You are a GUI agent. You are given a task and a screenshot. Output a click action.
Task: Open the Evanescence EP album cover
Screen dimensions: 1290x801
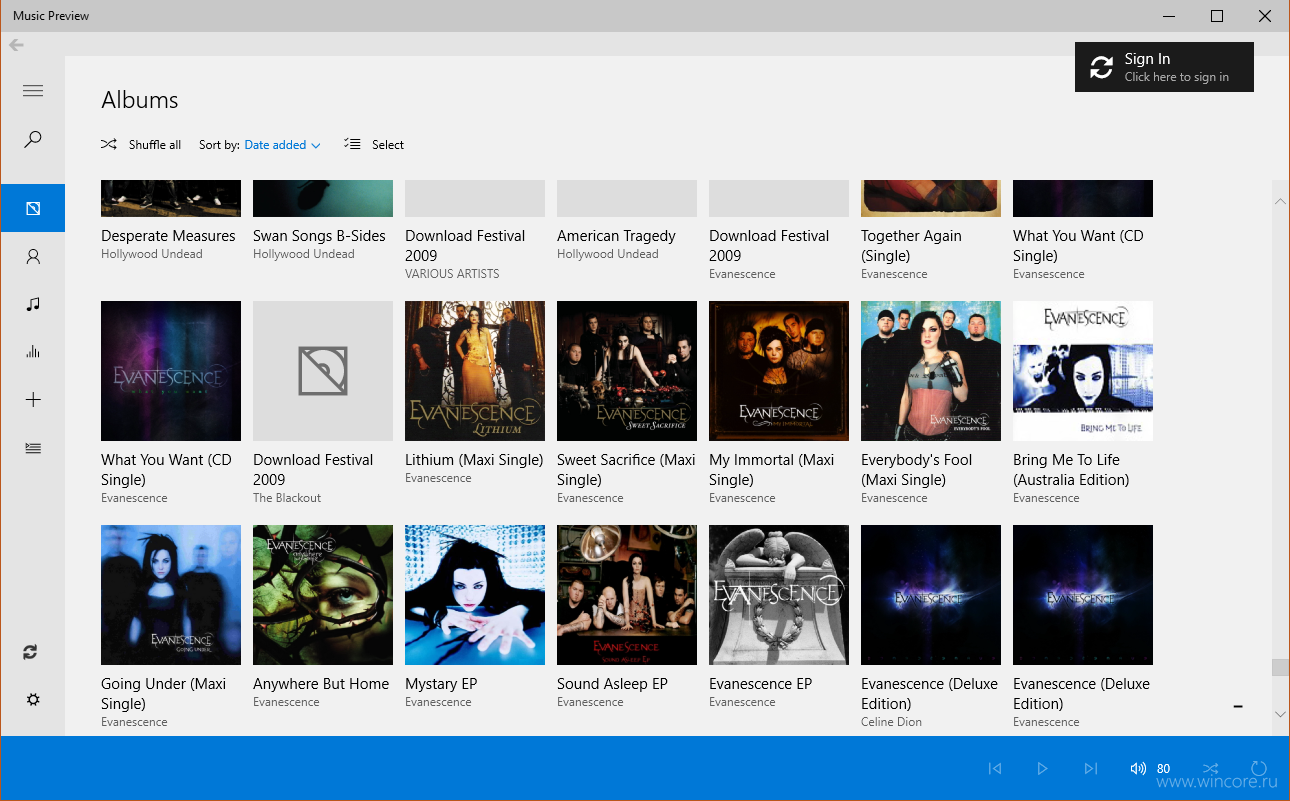779,595
